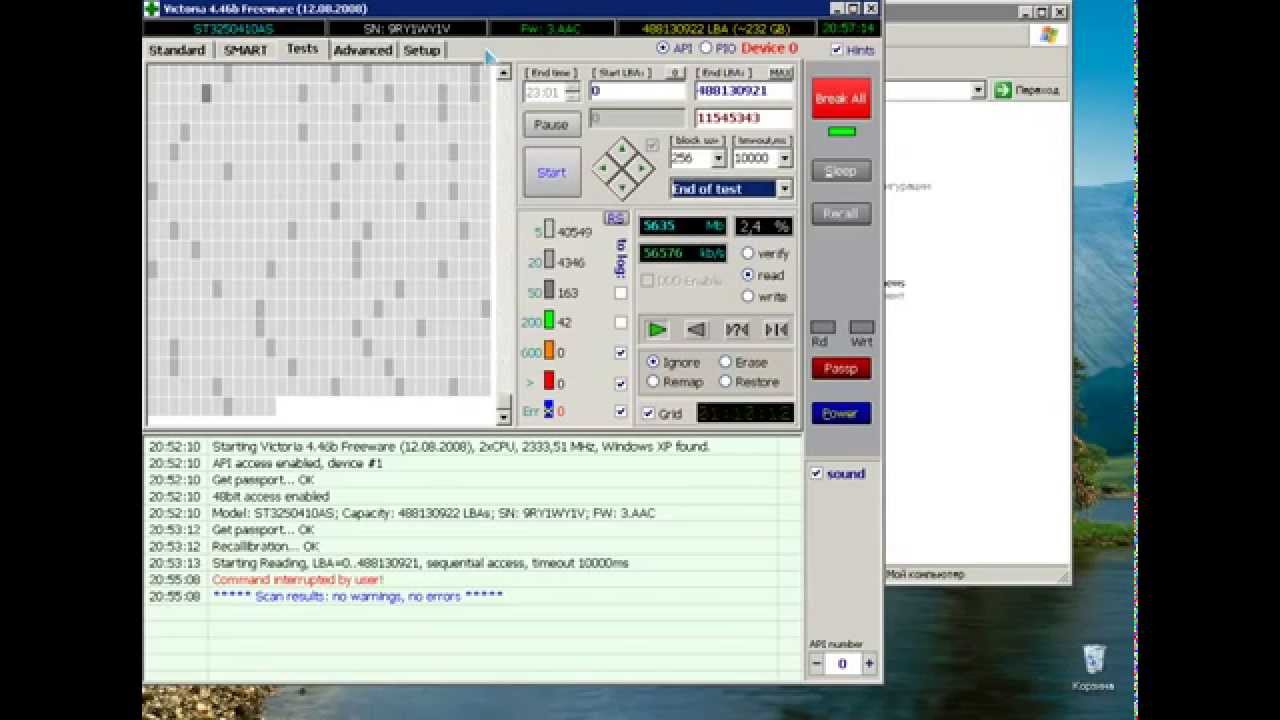Click the green 200 ms block indicator
Screen dimensions: 1280x720
(x=549, y=321)
